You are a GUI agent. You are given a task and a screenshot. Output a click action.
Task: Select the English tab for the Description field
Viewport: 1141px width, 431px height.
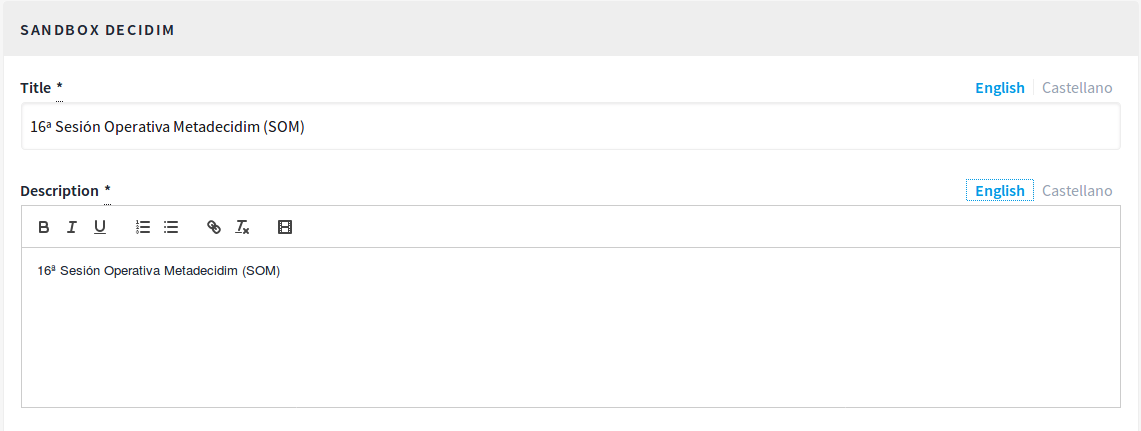click(x=1000, y=191)
